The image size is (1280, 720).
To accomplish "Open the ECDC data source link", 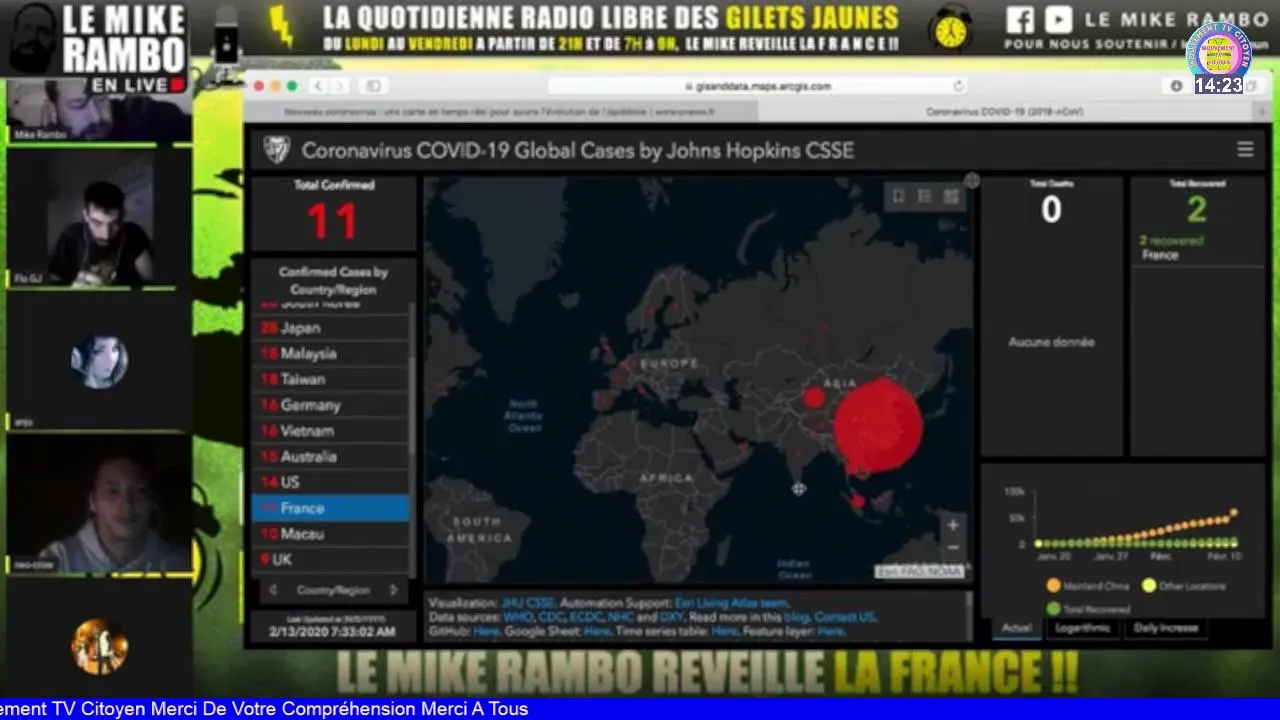I will point(586,618).
